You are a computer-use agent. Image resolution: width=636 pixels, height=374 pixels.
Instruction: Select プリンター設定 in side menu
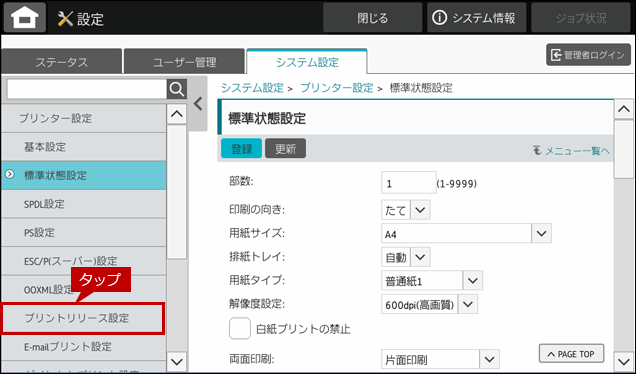(x=84, y=118)
